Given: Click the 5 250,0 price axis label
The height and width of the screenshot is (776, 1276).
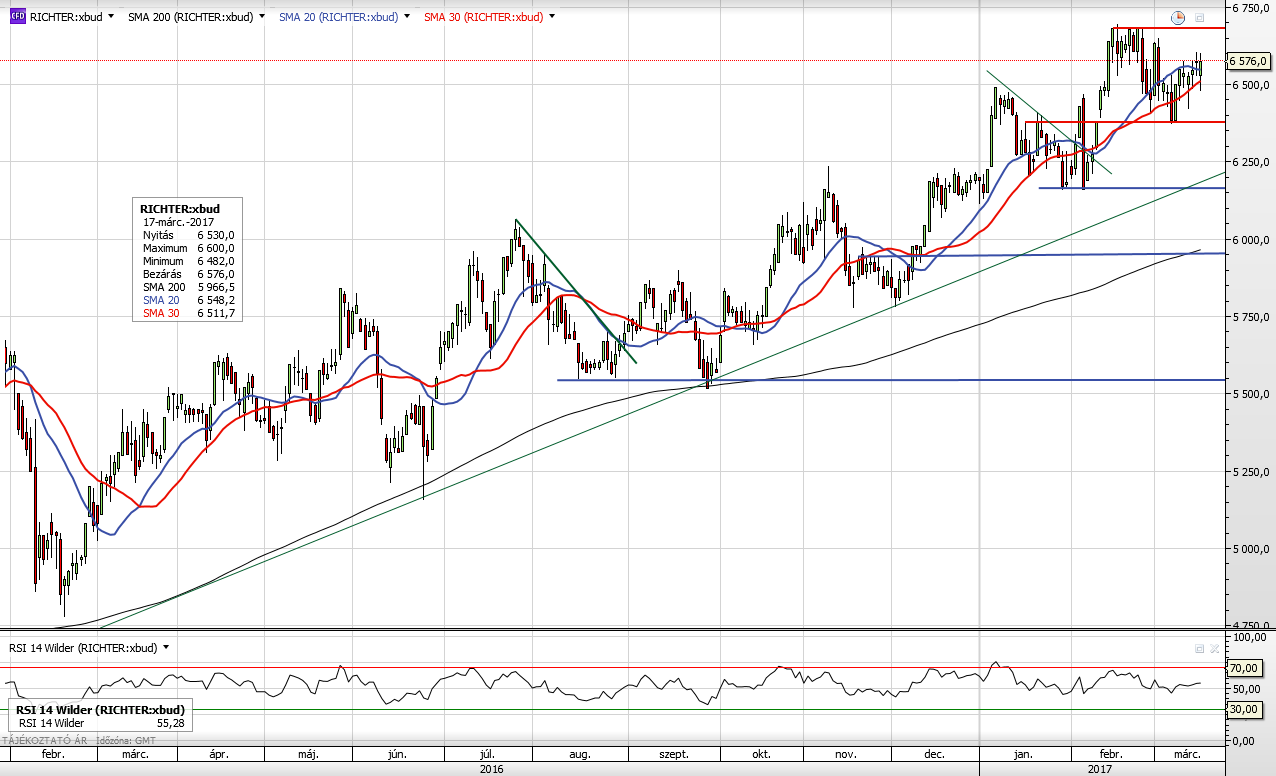Looking at the screenshot, I should (x=1251, y=472).
